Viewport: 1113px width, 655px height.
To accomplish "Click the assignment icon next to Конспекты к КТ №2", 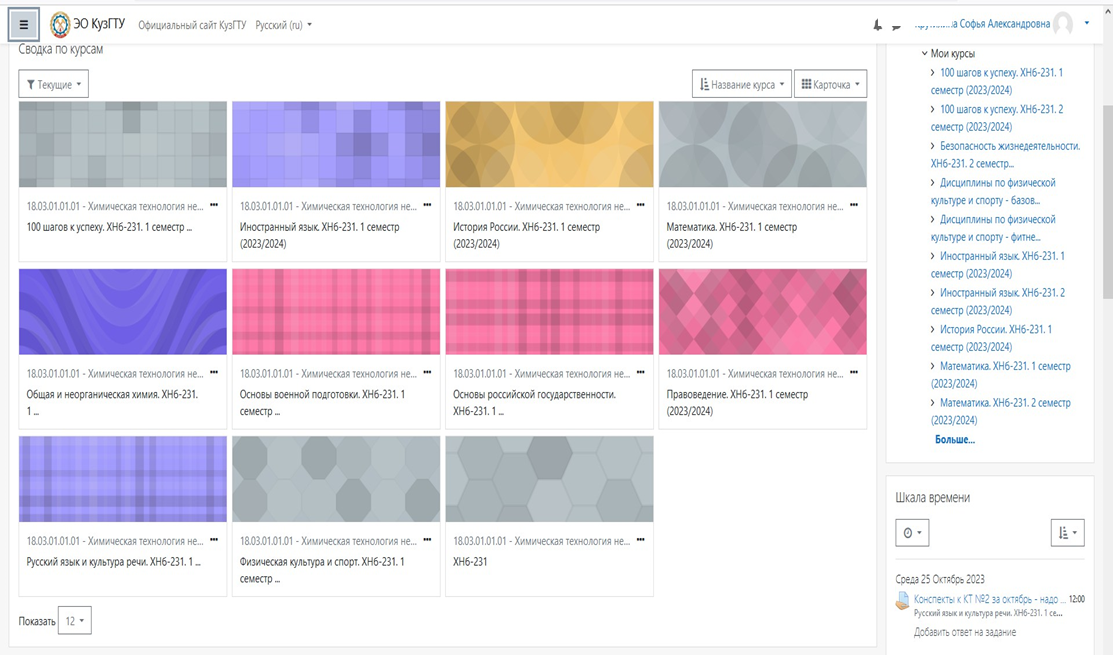I will pos(902,601).
